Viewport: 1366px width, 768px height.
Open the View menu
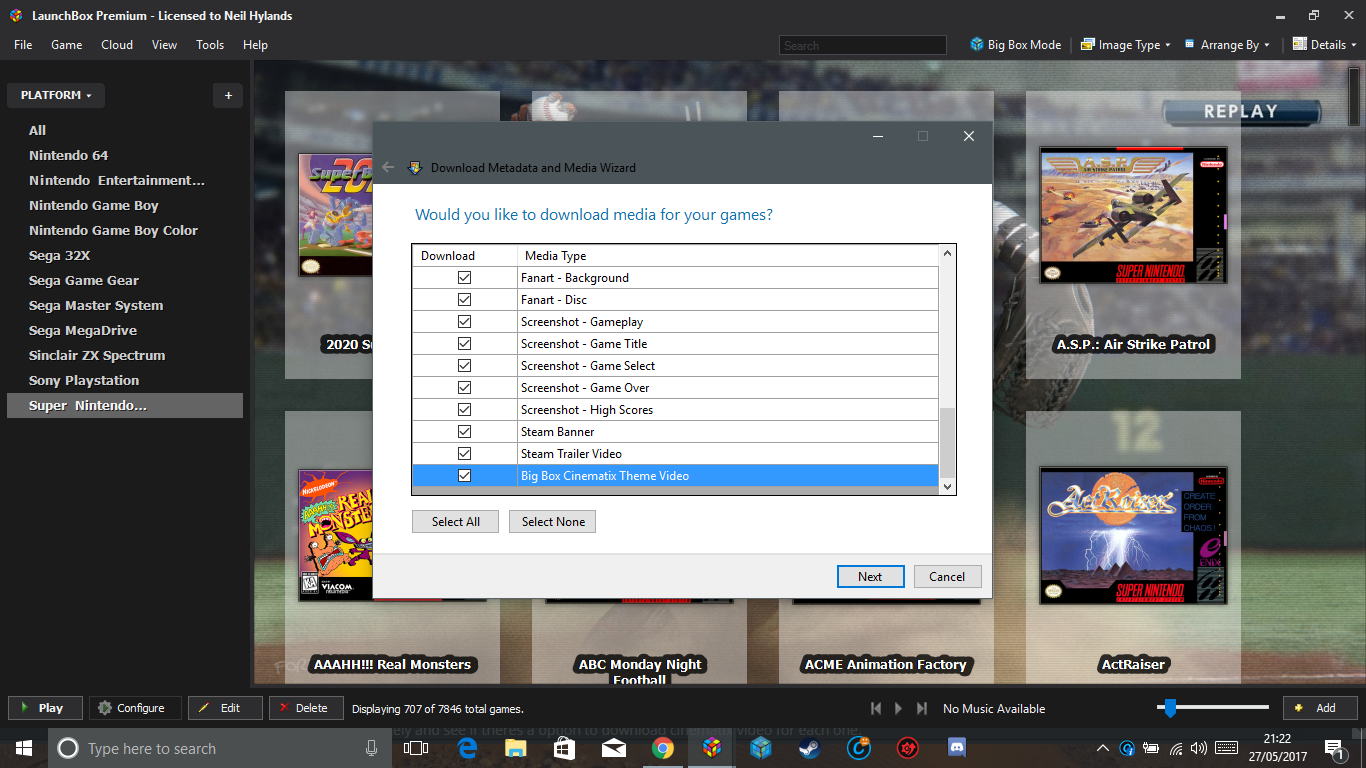click(x=164, y=45)
